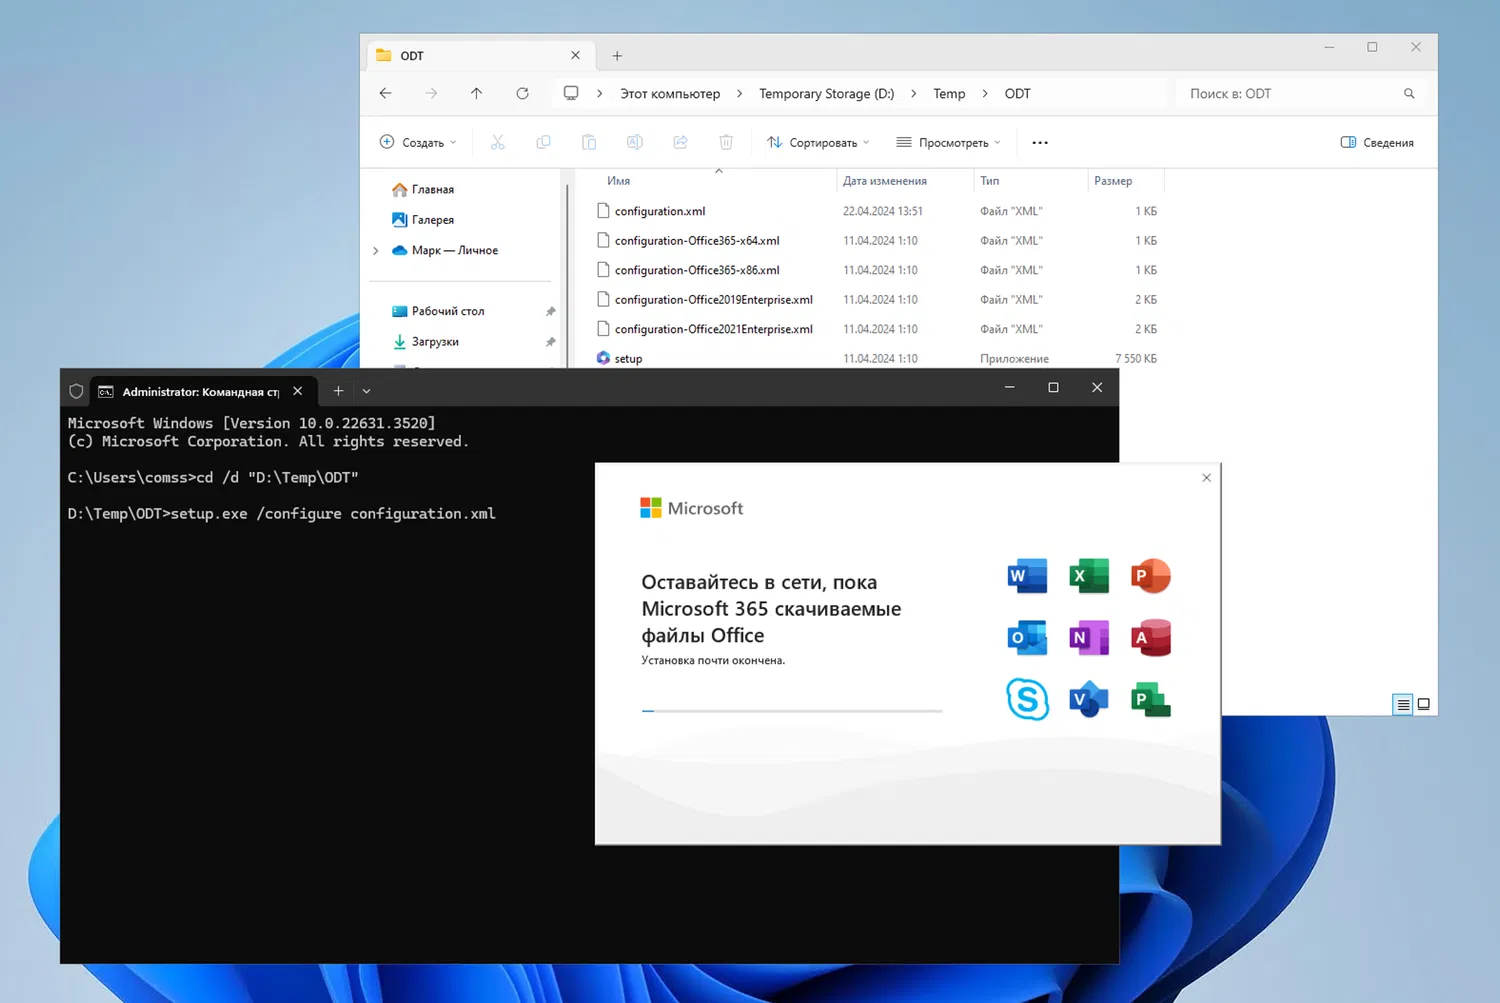Image resolution: width=1500 pixels, height=1003 pixels.
Task: Click Этот компьютер in the address bar
Action: (670, 93)
